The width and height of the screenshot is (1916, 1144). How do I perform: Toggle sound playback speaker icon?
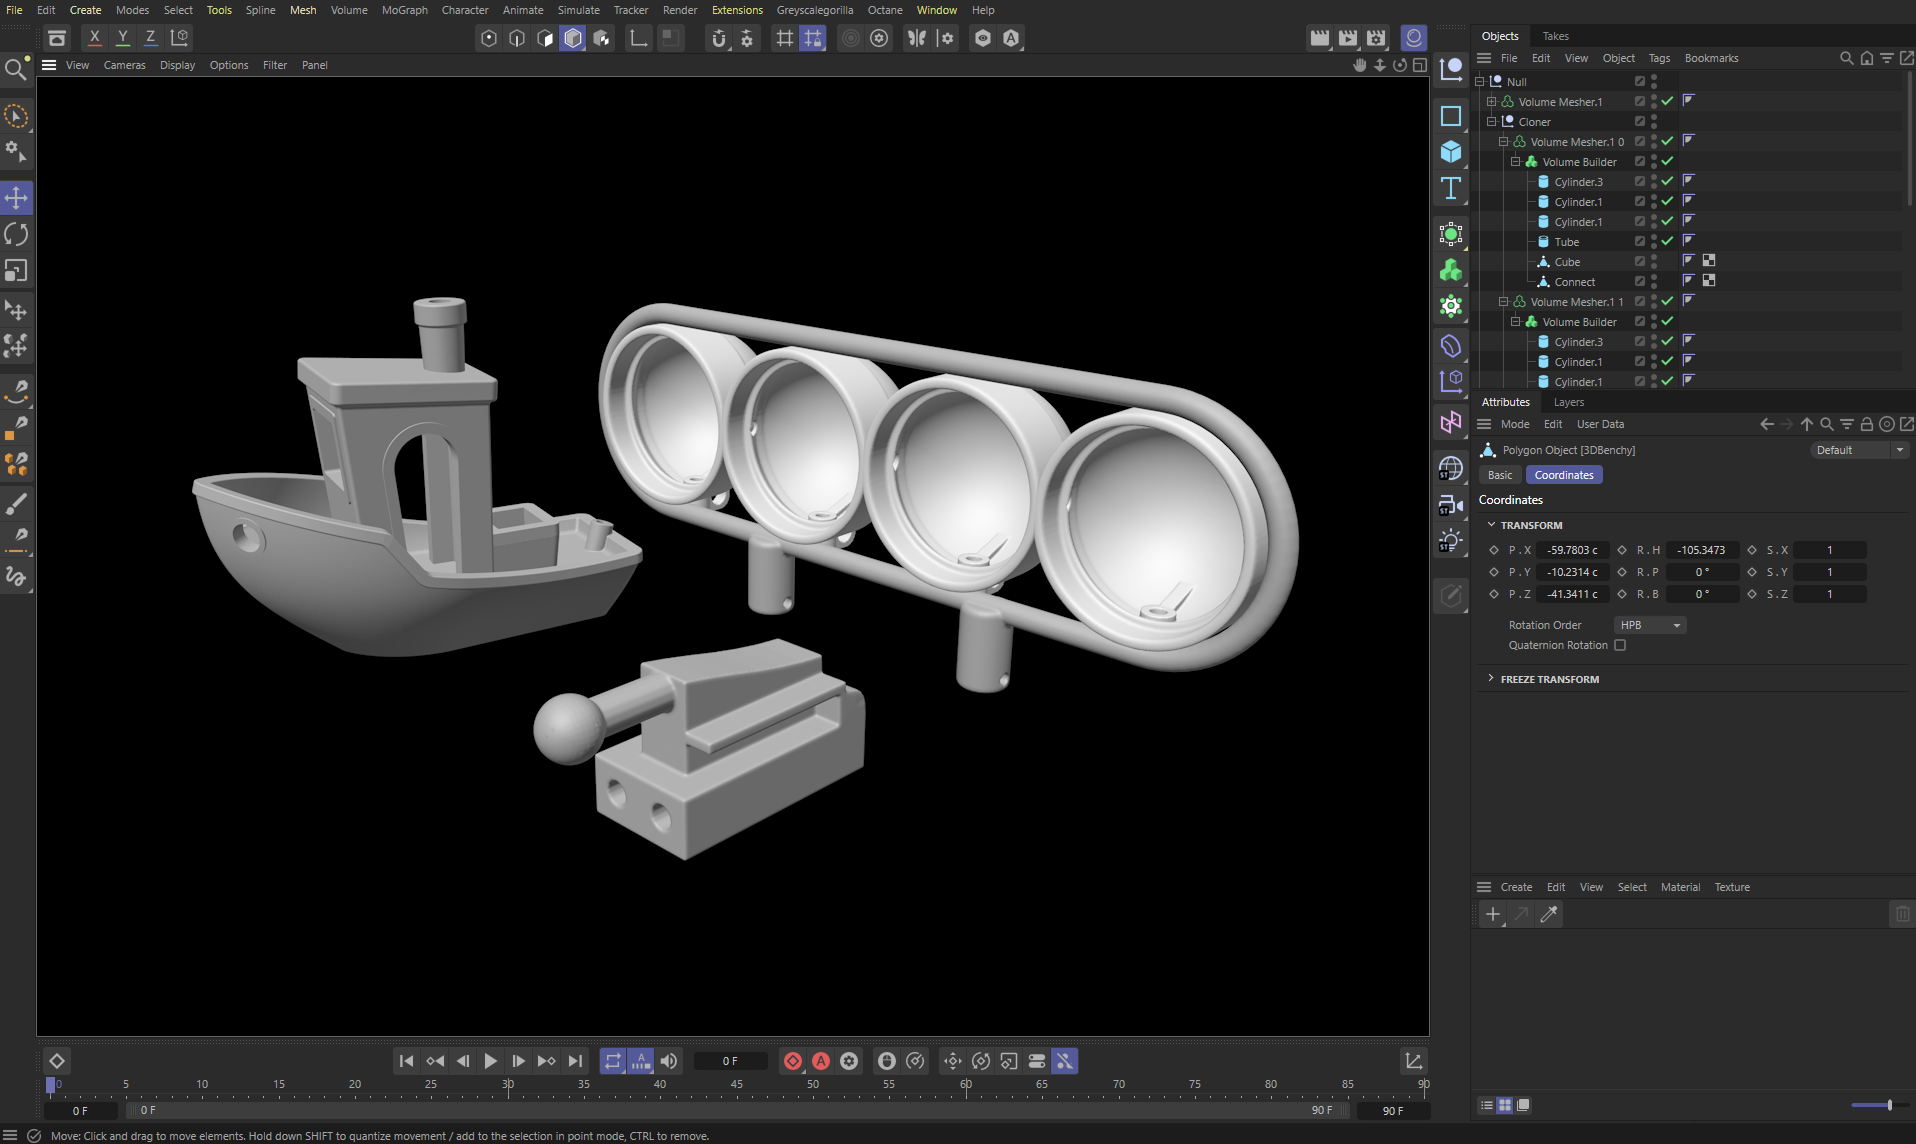point(669,1061)
